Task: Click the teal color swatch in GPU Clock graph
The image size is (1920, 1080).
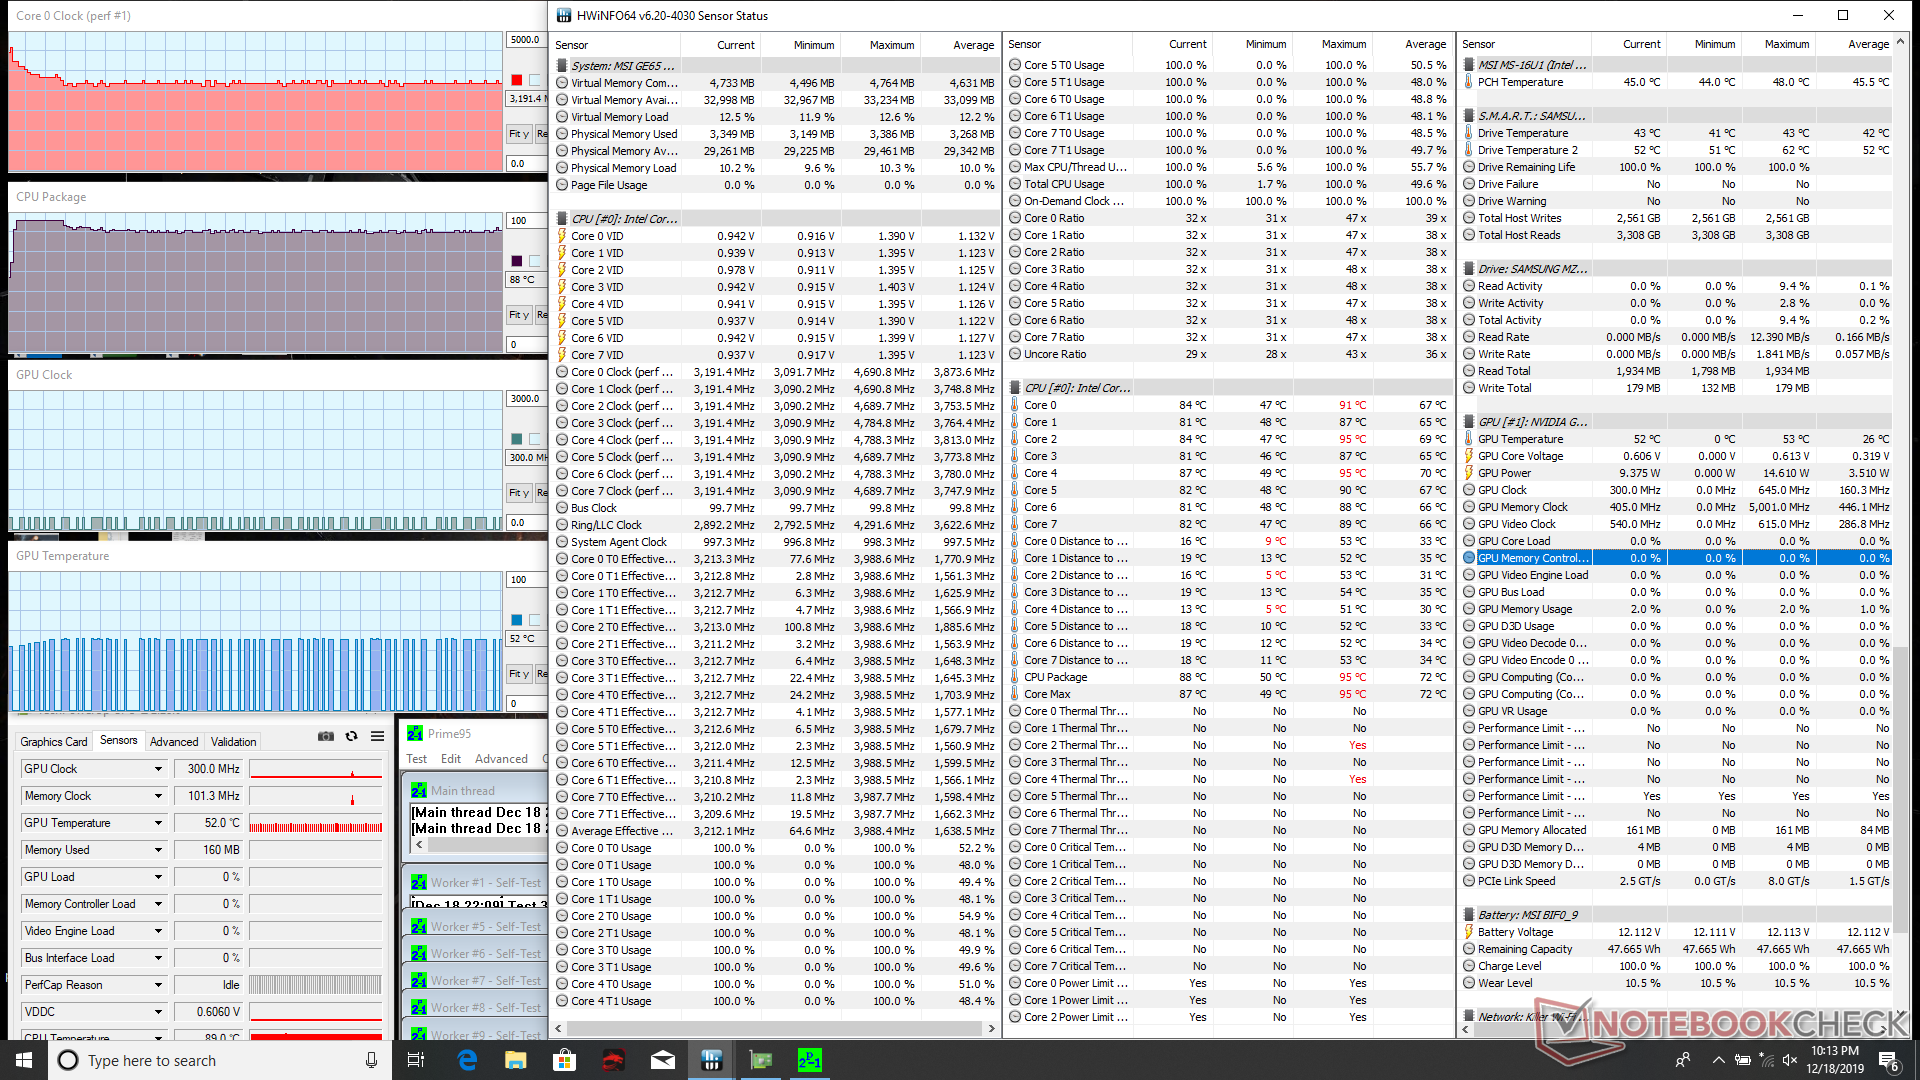Action: pyautogui.click(x=517, y=439)
